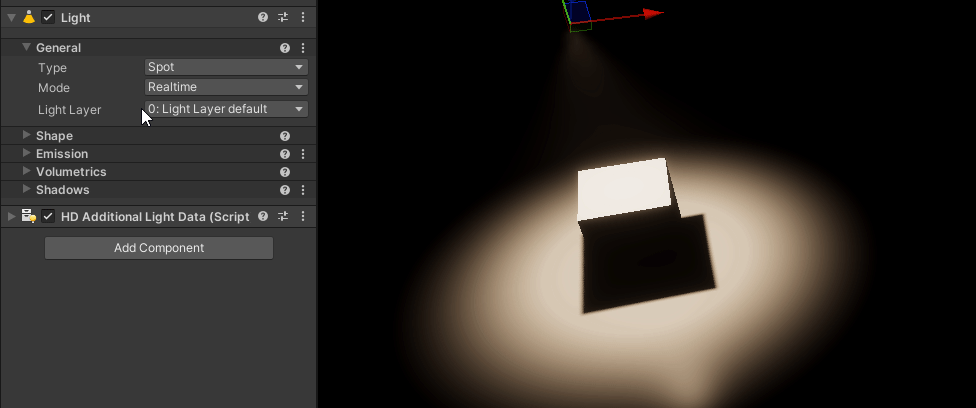Image resolution: width=976 pixels, height=408 pixels.
Task: Open Shadows section more options
Action: [303, 190]
